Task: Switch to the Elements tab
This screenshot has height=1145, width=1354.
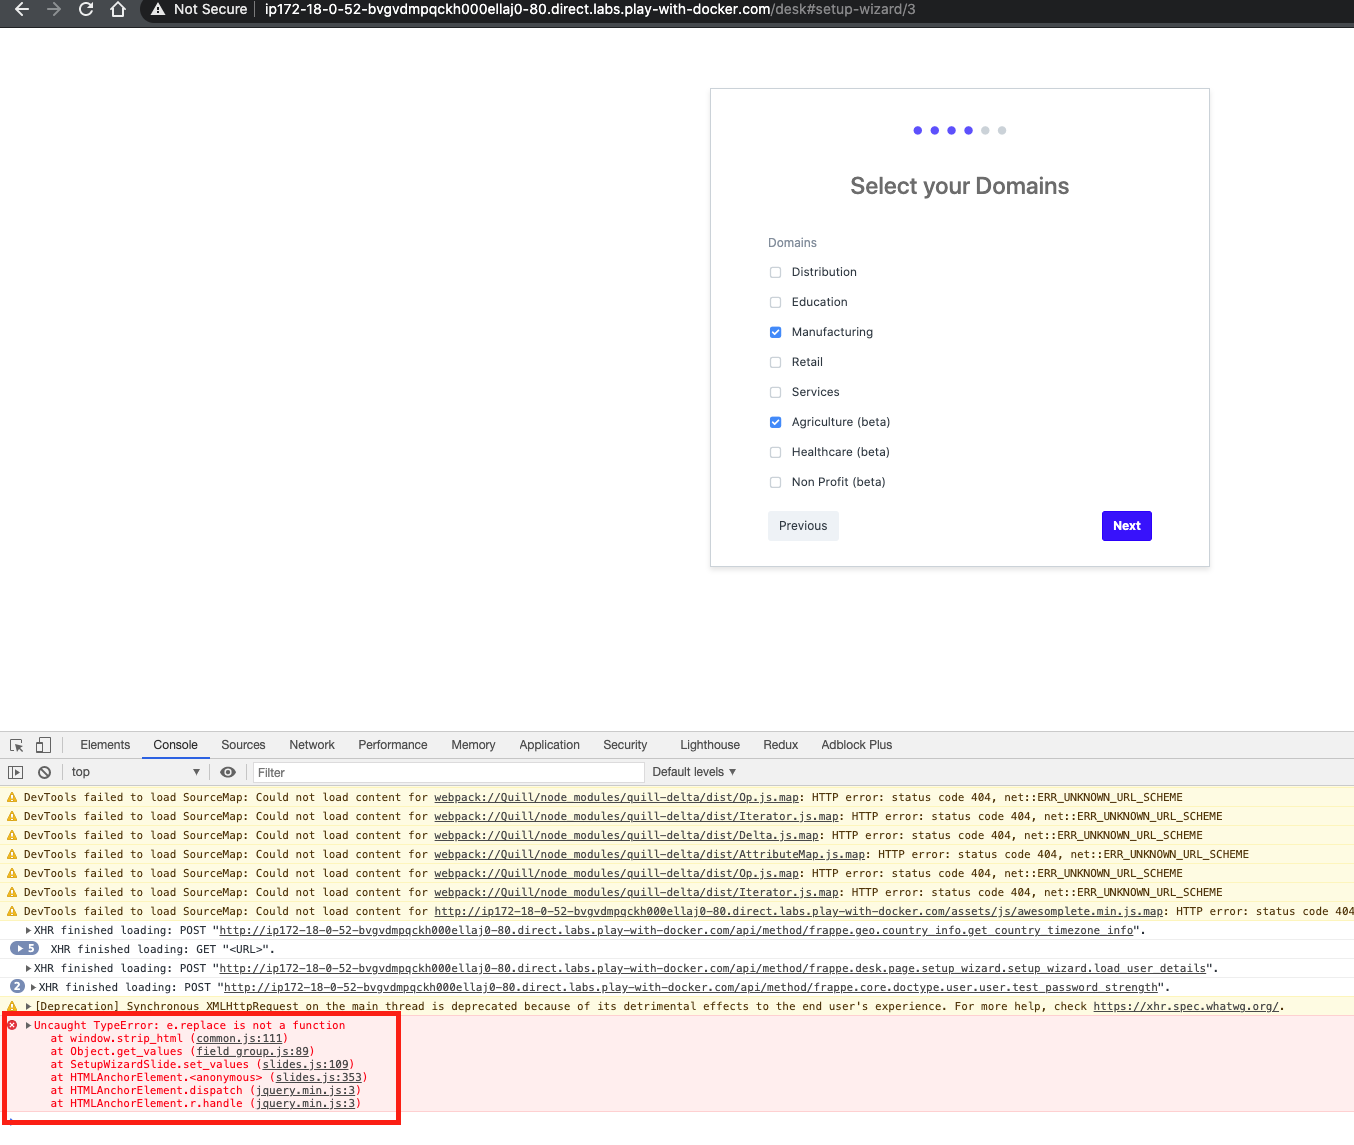Action: (x=104, y=744)
